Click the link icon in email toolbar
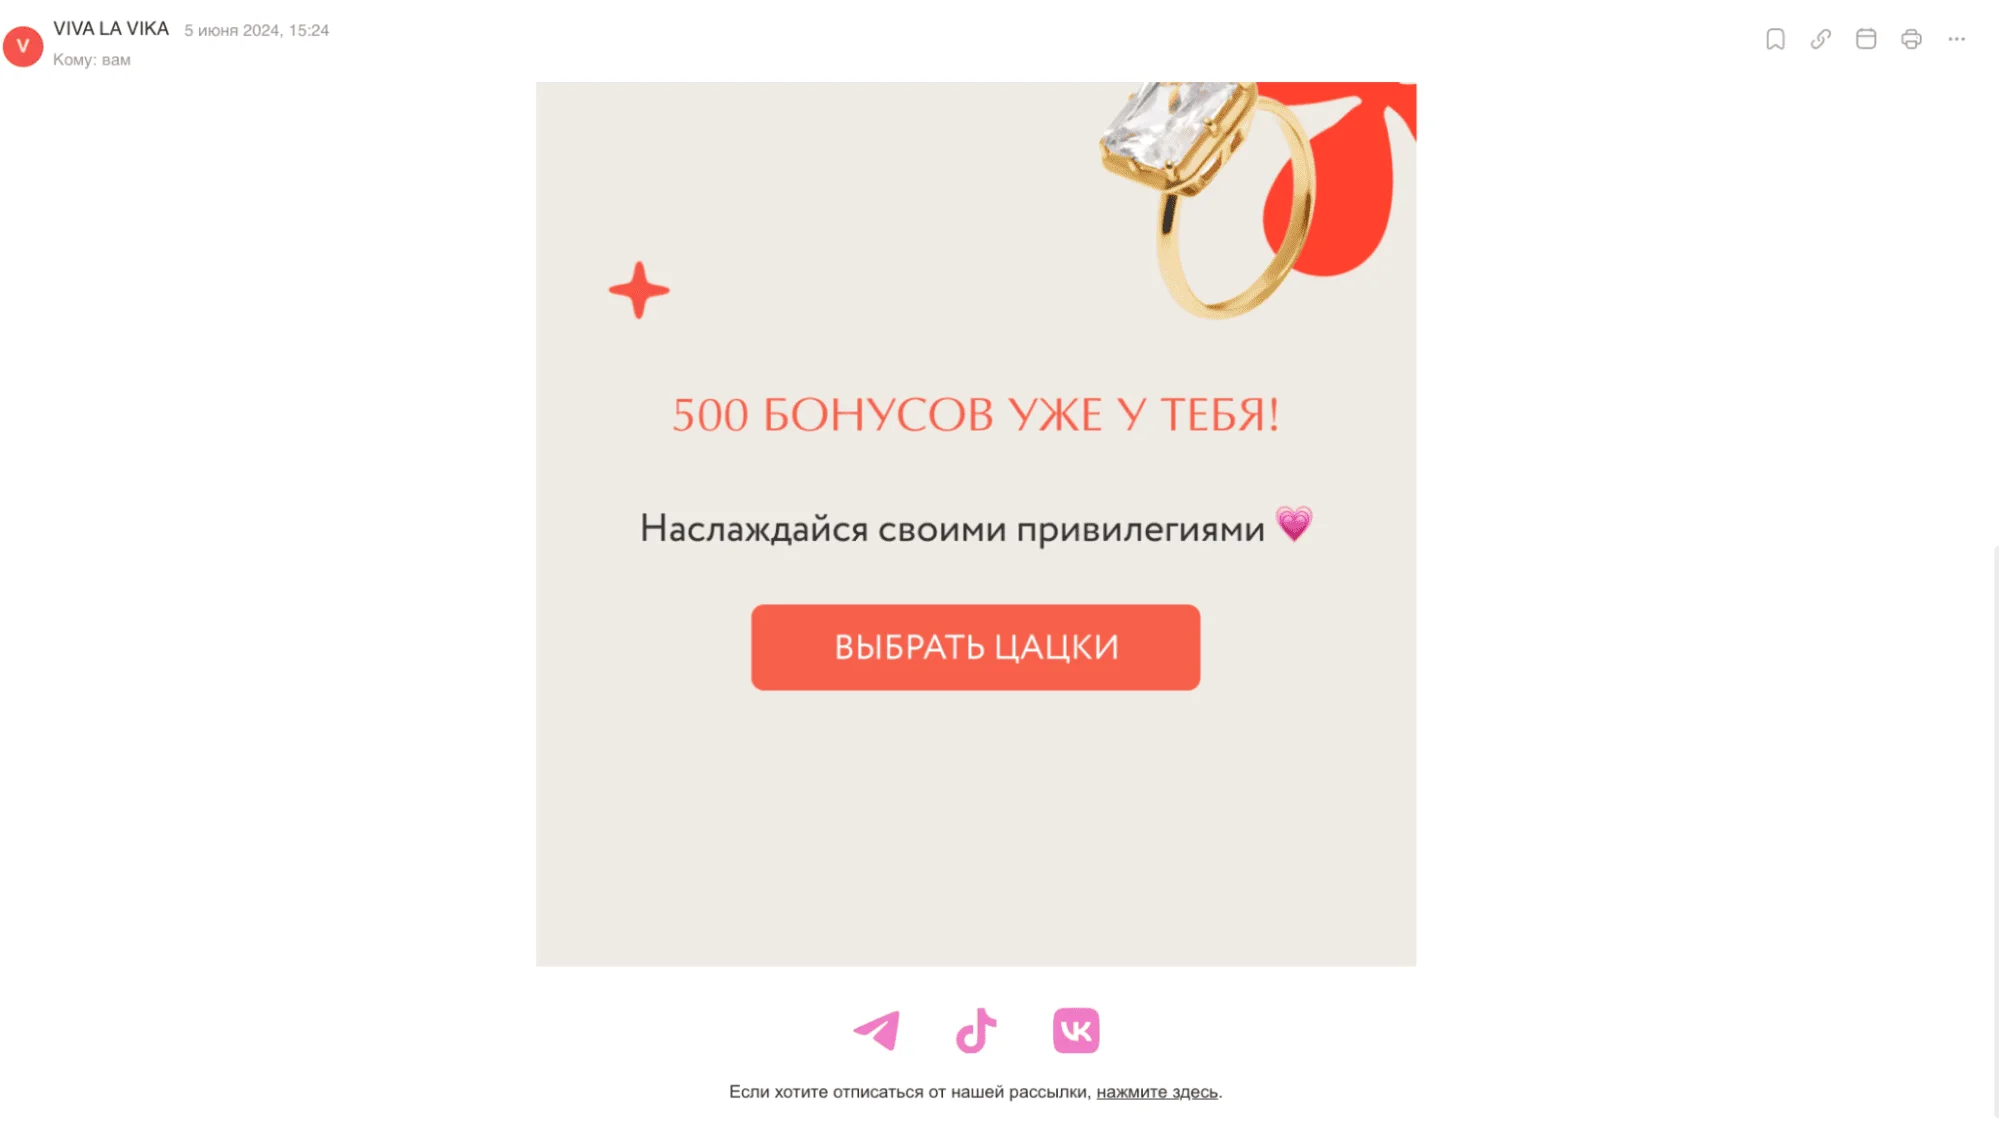This screenshot has height=1126, width=1999. (1820, 39)
